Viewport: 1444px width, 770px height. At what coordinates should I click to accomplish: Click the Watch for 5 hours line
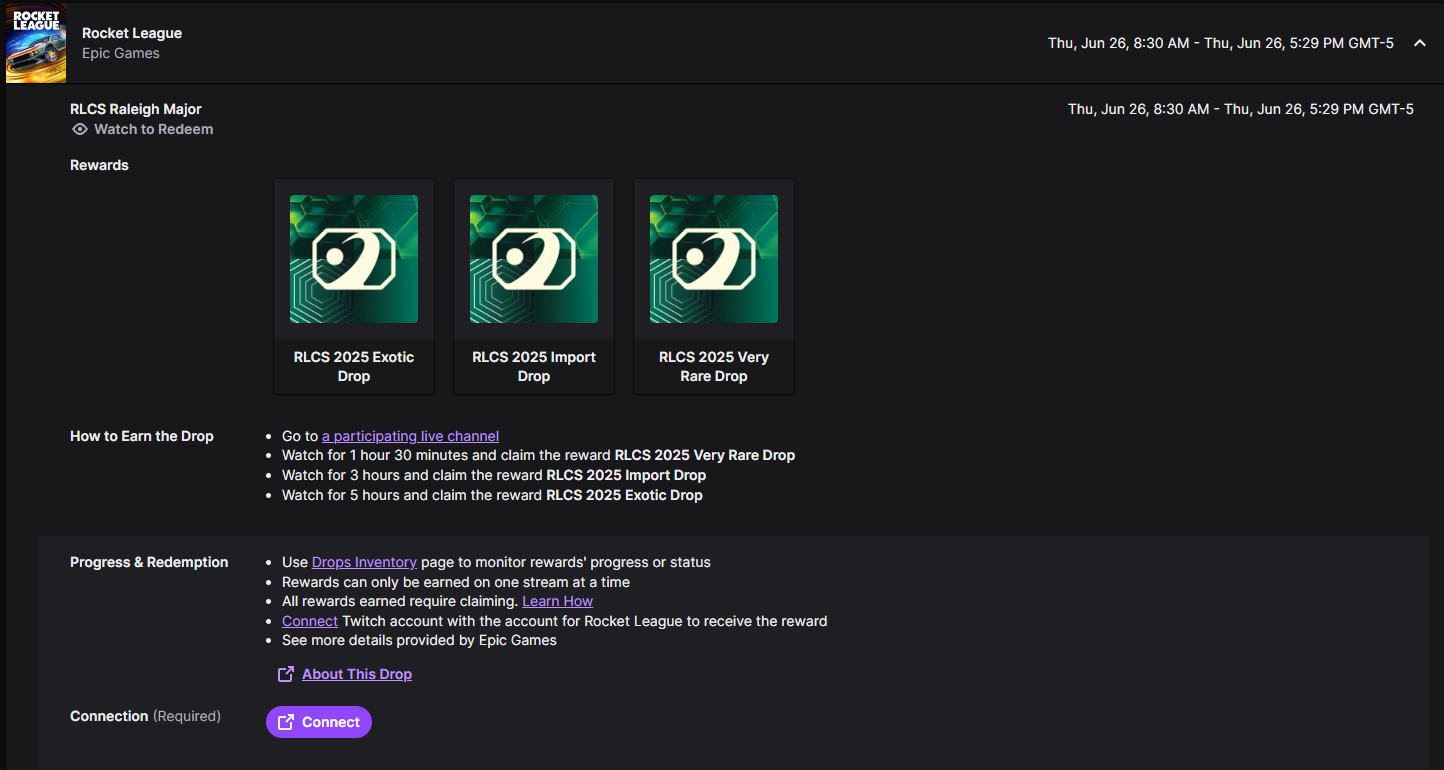(x=492, y=495)
